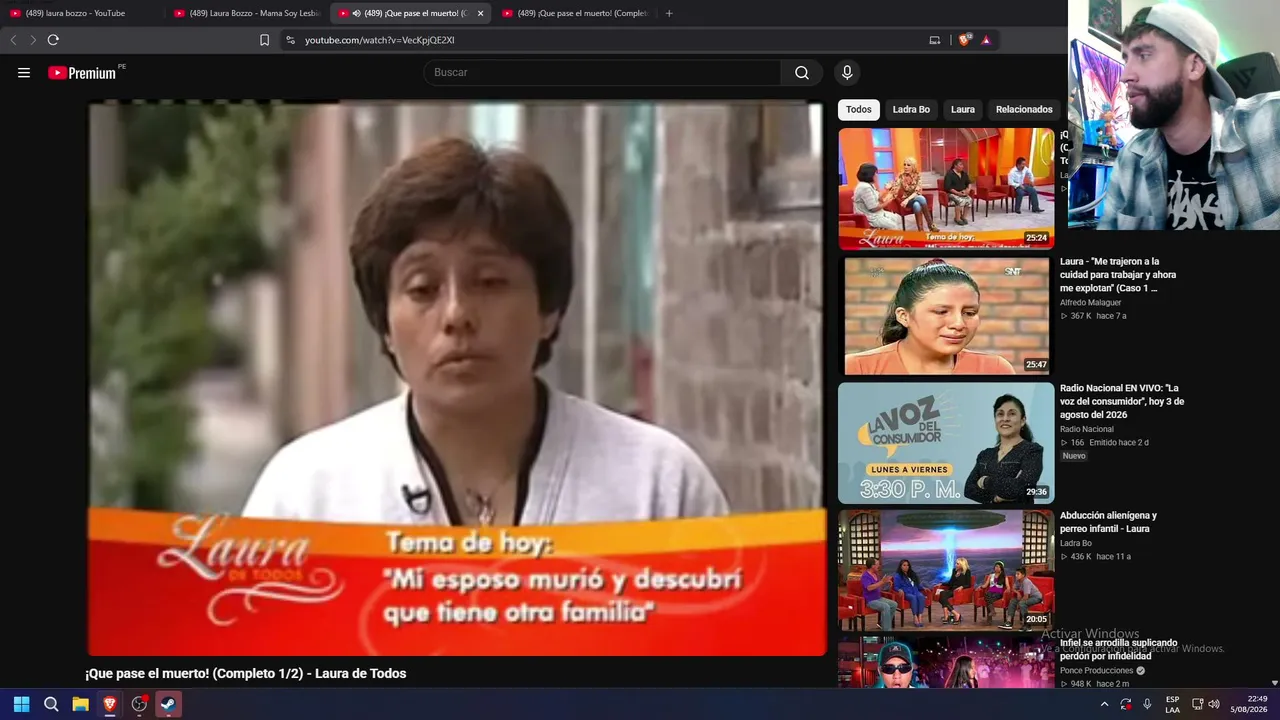Open the Windows Start menu

[x=21, y=704]
